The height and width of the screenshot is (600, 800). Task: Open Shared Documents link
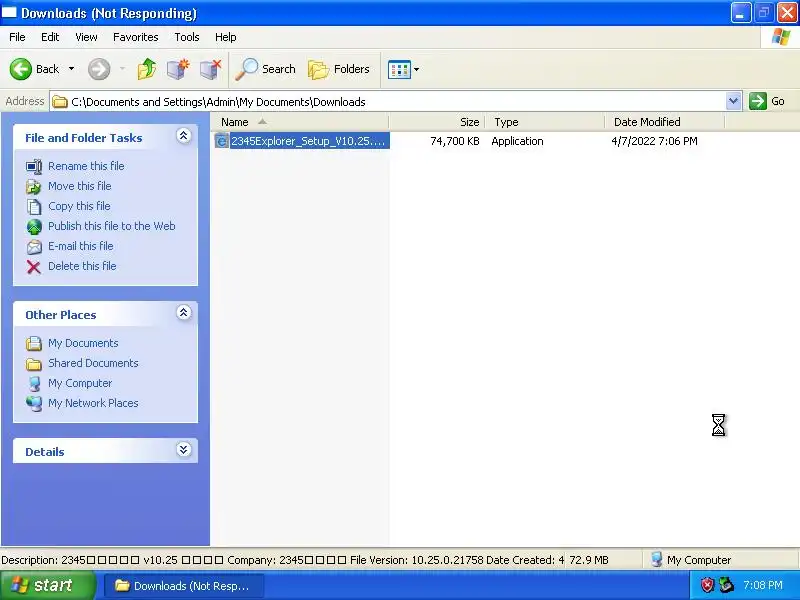pyautogui.click(x=93, y=363)
